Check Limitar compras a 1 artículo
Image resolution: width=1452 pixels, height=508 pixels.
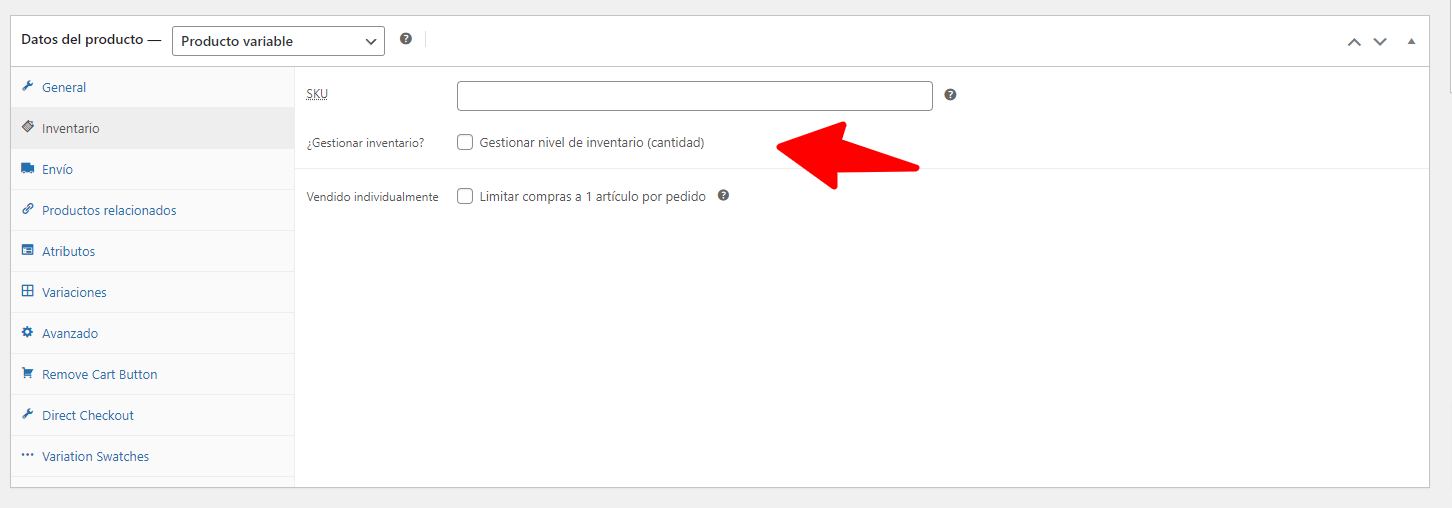(x=465, y=196)
